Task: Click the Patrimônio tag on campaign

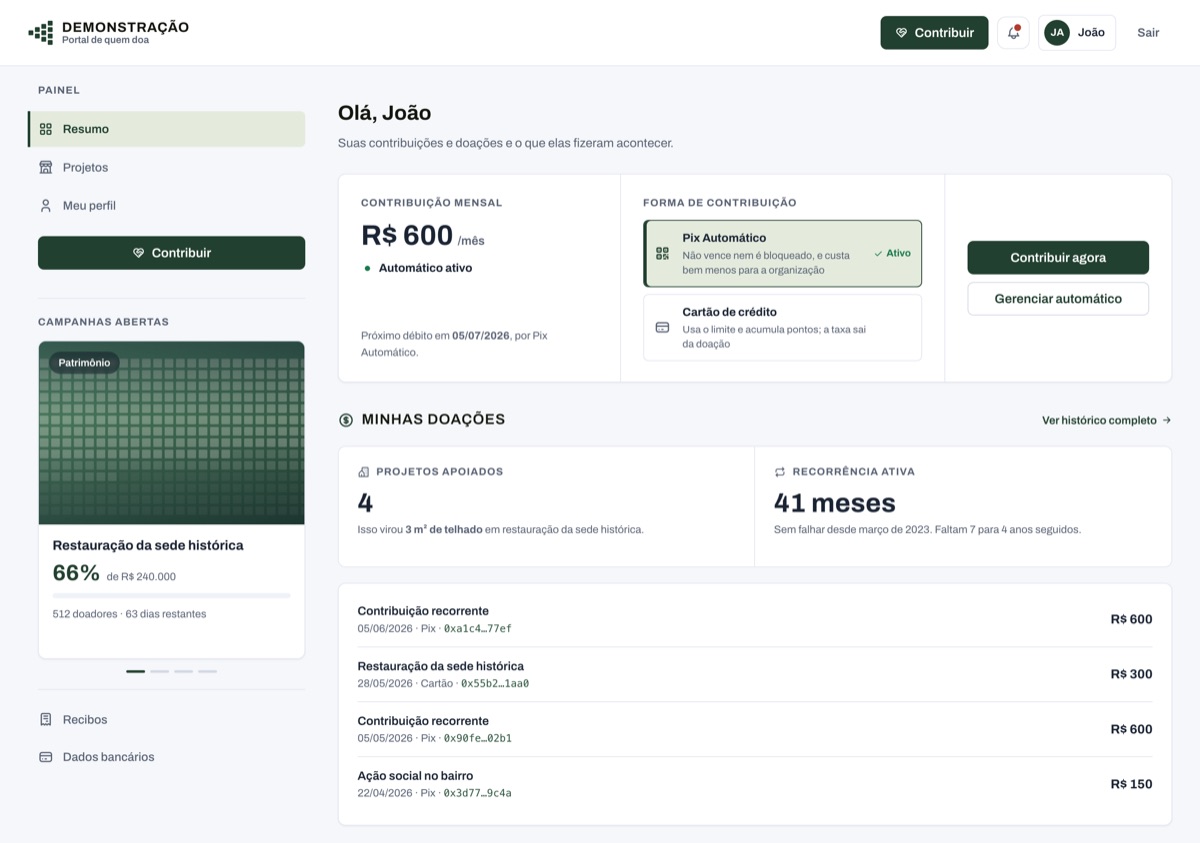Action: (x=84, y=363)
